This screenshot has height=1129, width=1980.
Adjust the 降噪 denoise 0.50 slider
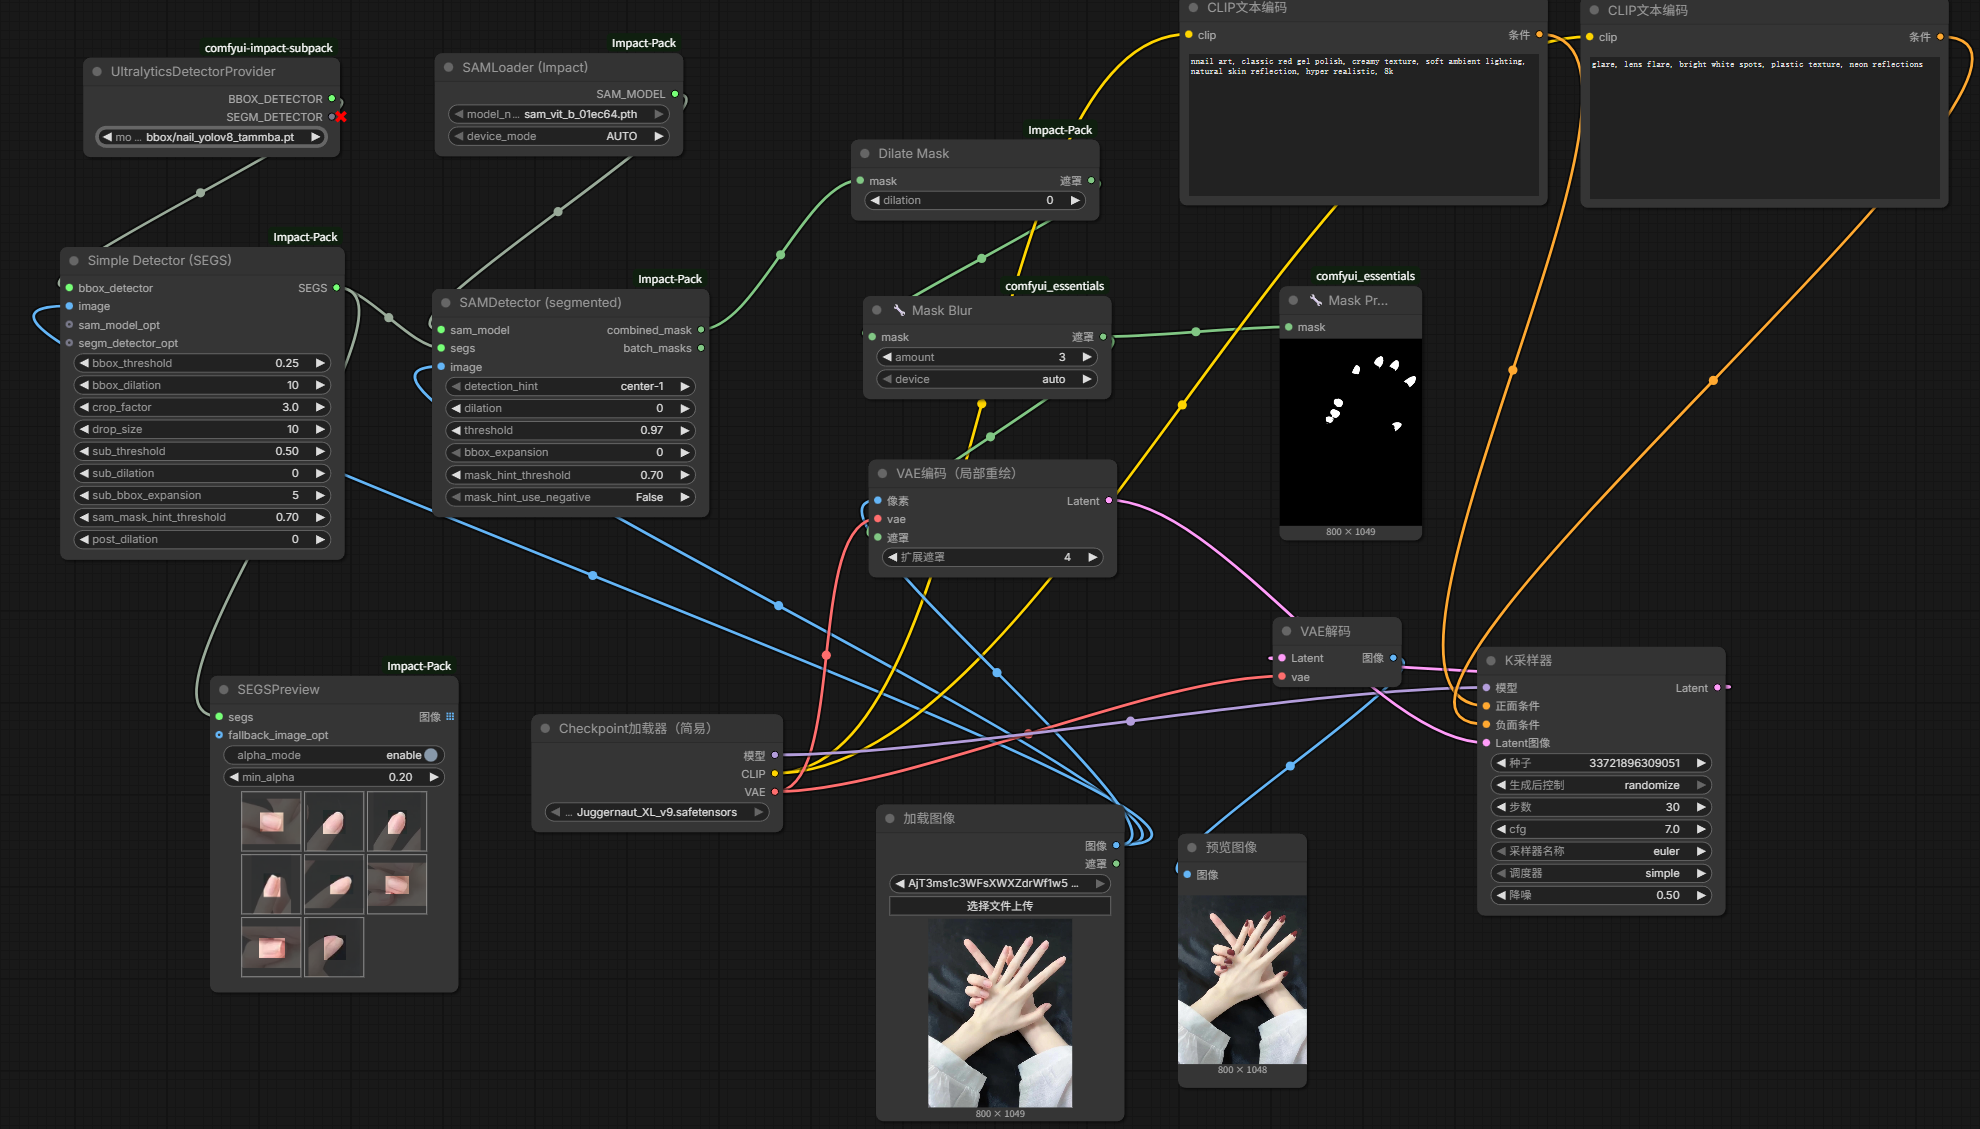tap(1600, 895)
